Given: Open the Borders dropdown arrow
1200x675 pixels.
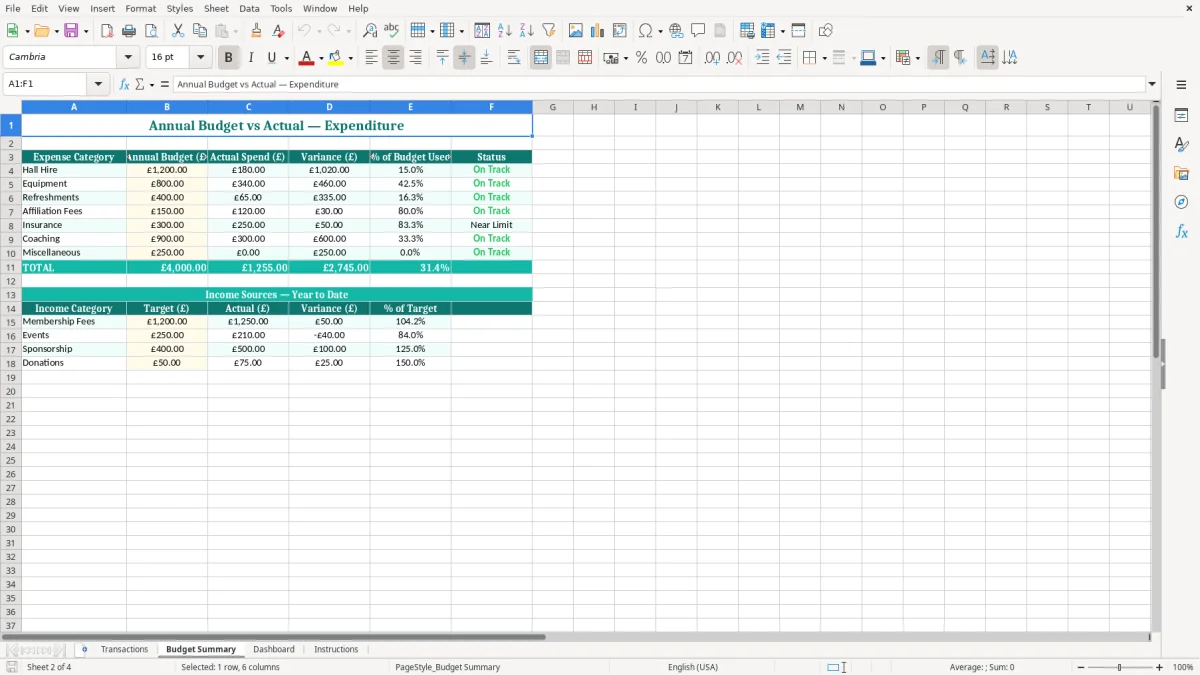Looking at the screenshot, I should tap(824, 58).
